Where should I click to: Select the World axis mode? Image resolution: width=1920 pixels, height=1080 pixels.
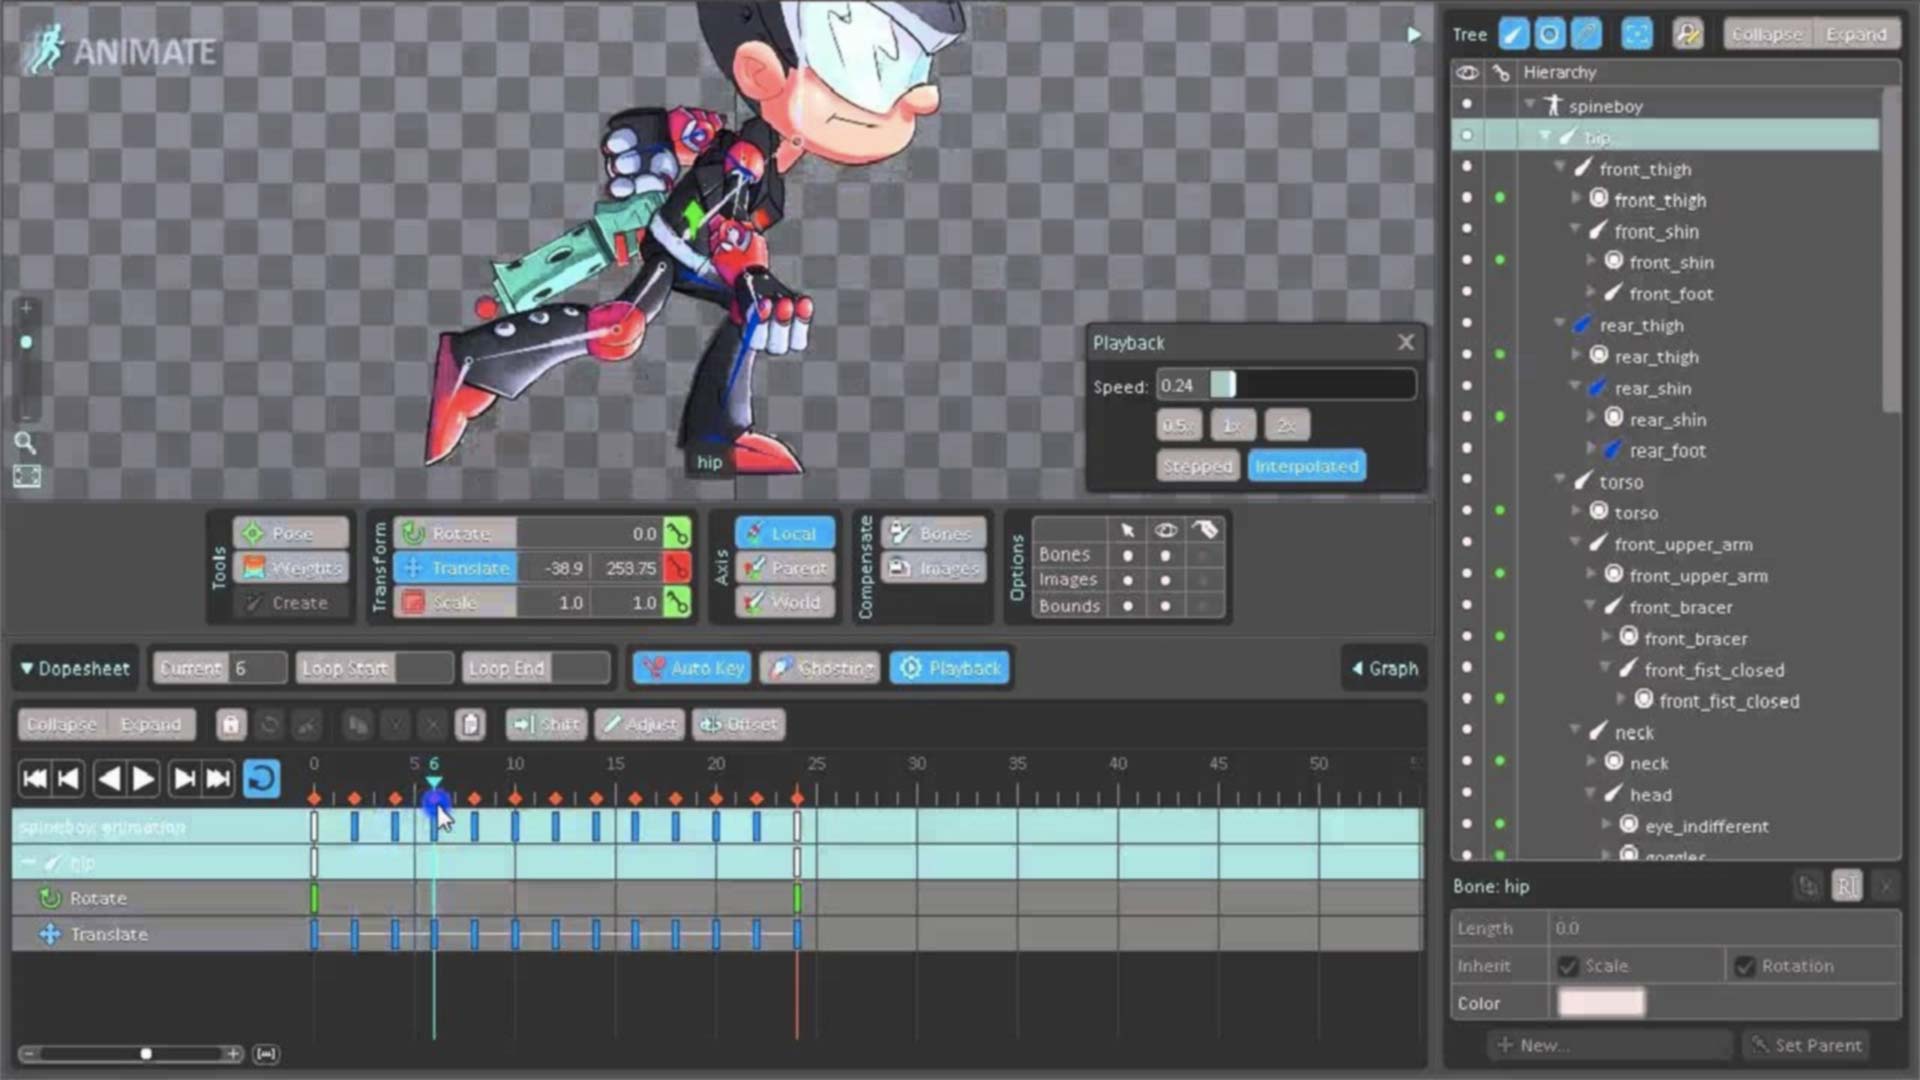click(x=785, y=602)
